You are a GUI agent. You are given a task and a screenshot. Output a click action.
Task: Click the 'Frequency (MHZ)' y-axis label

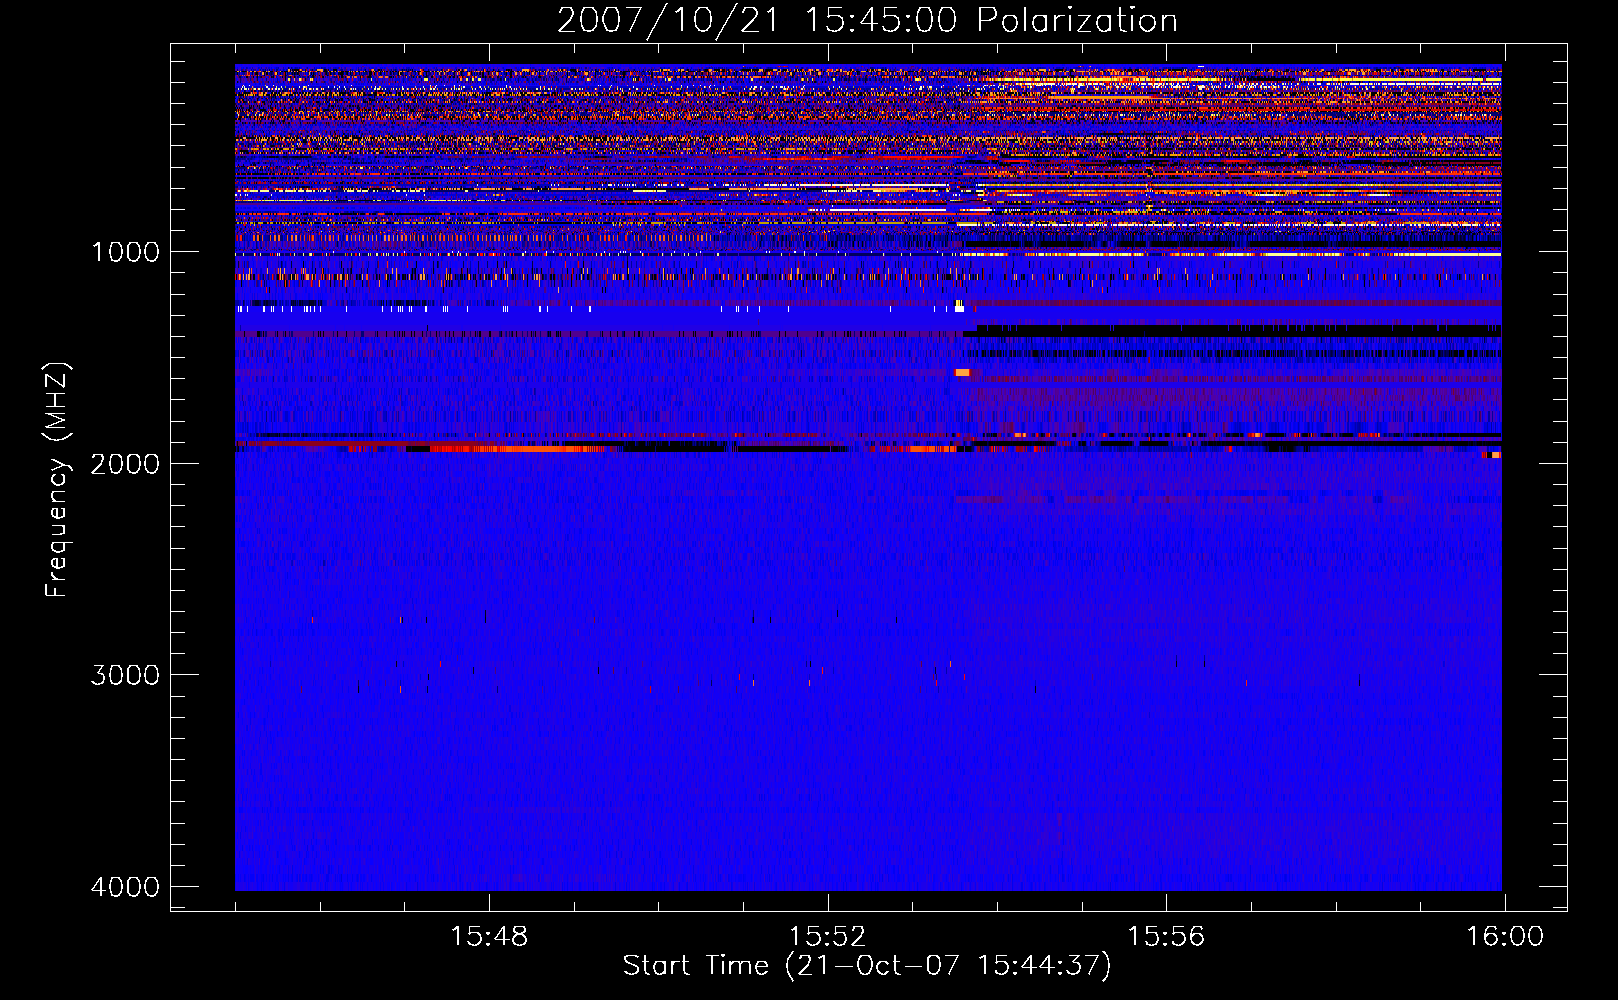click(x=57, y=480)
